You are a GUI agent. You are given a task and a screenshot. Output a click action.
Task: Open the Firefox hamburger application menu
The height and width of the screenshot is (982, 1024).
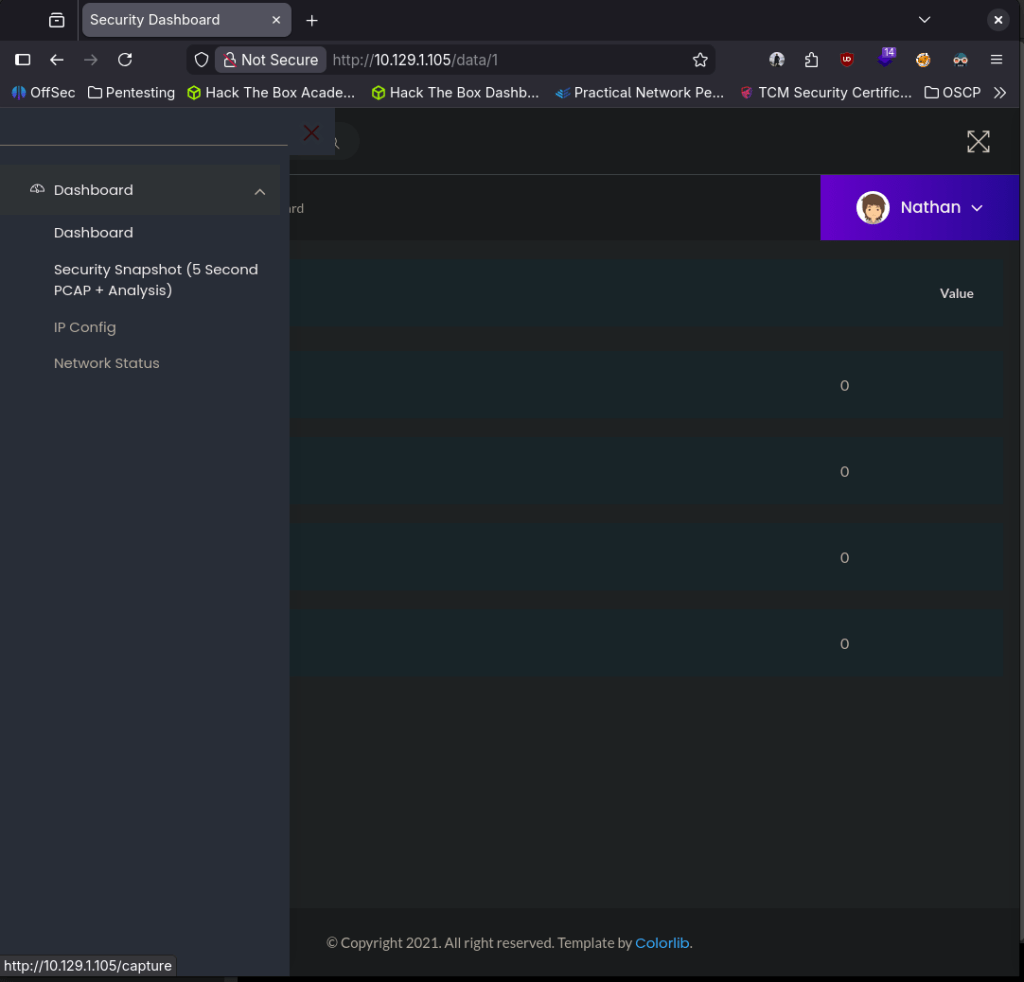pos(996,60)
